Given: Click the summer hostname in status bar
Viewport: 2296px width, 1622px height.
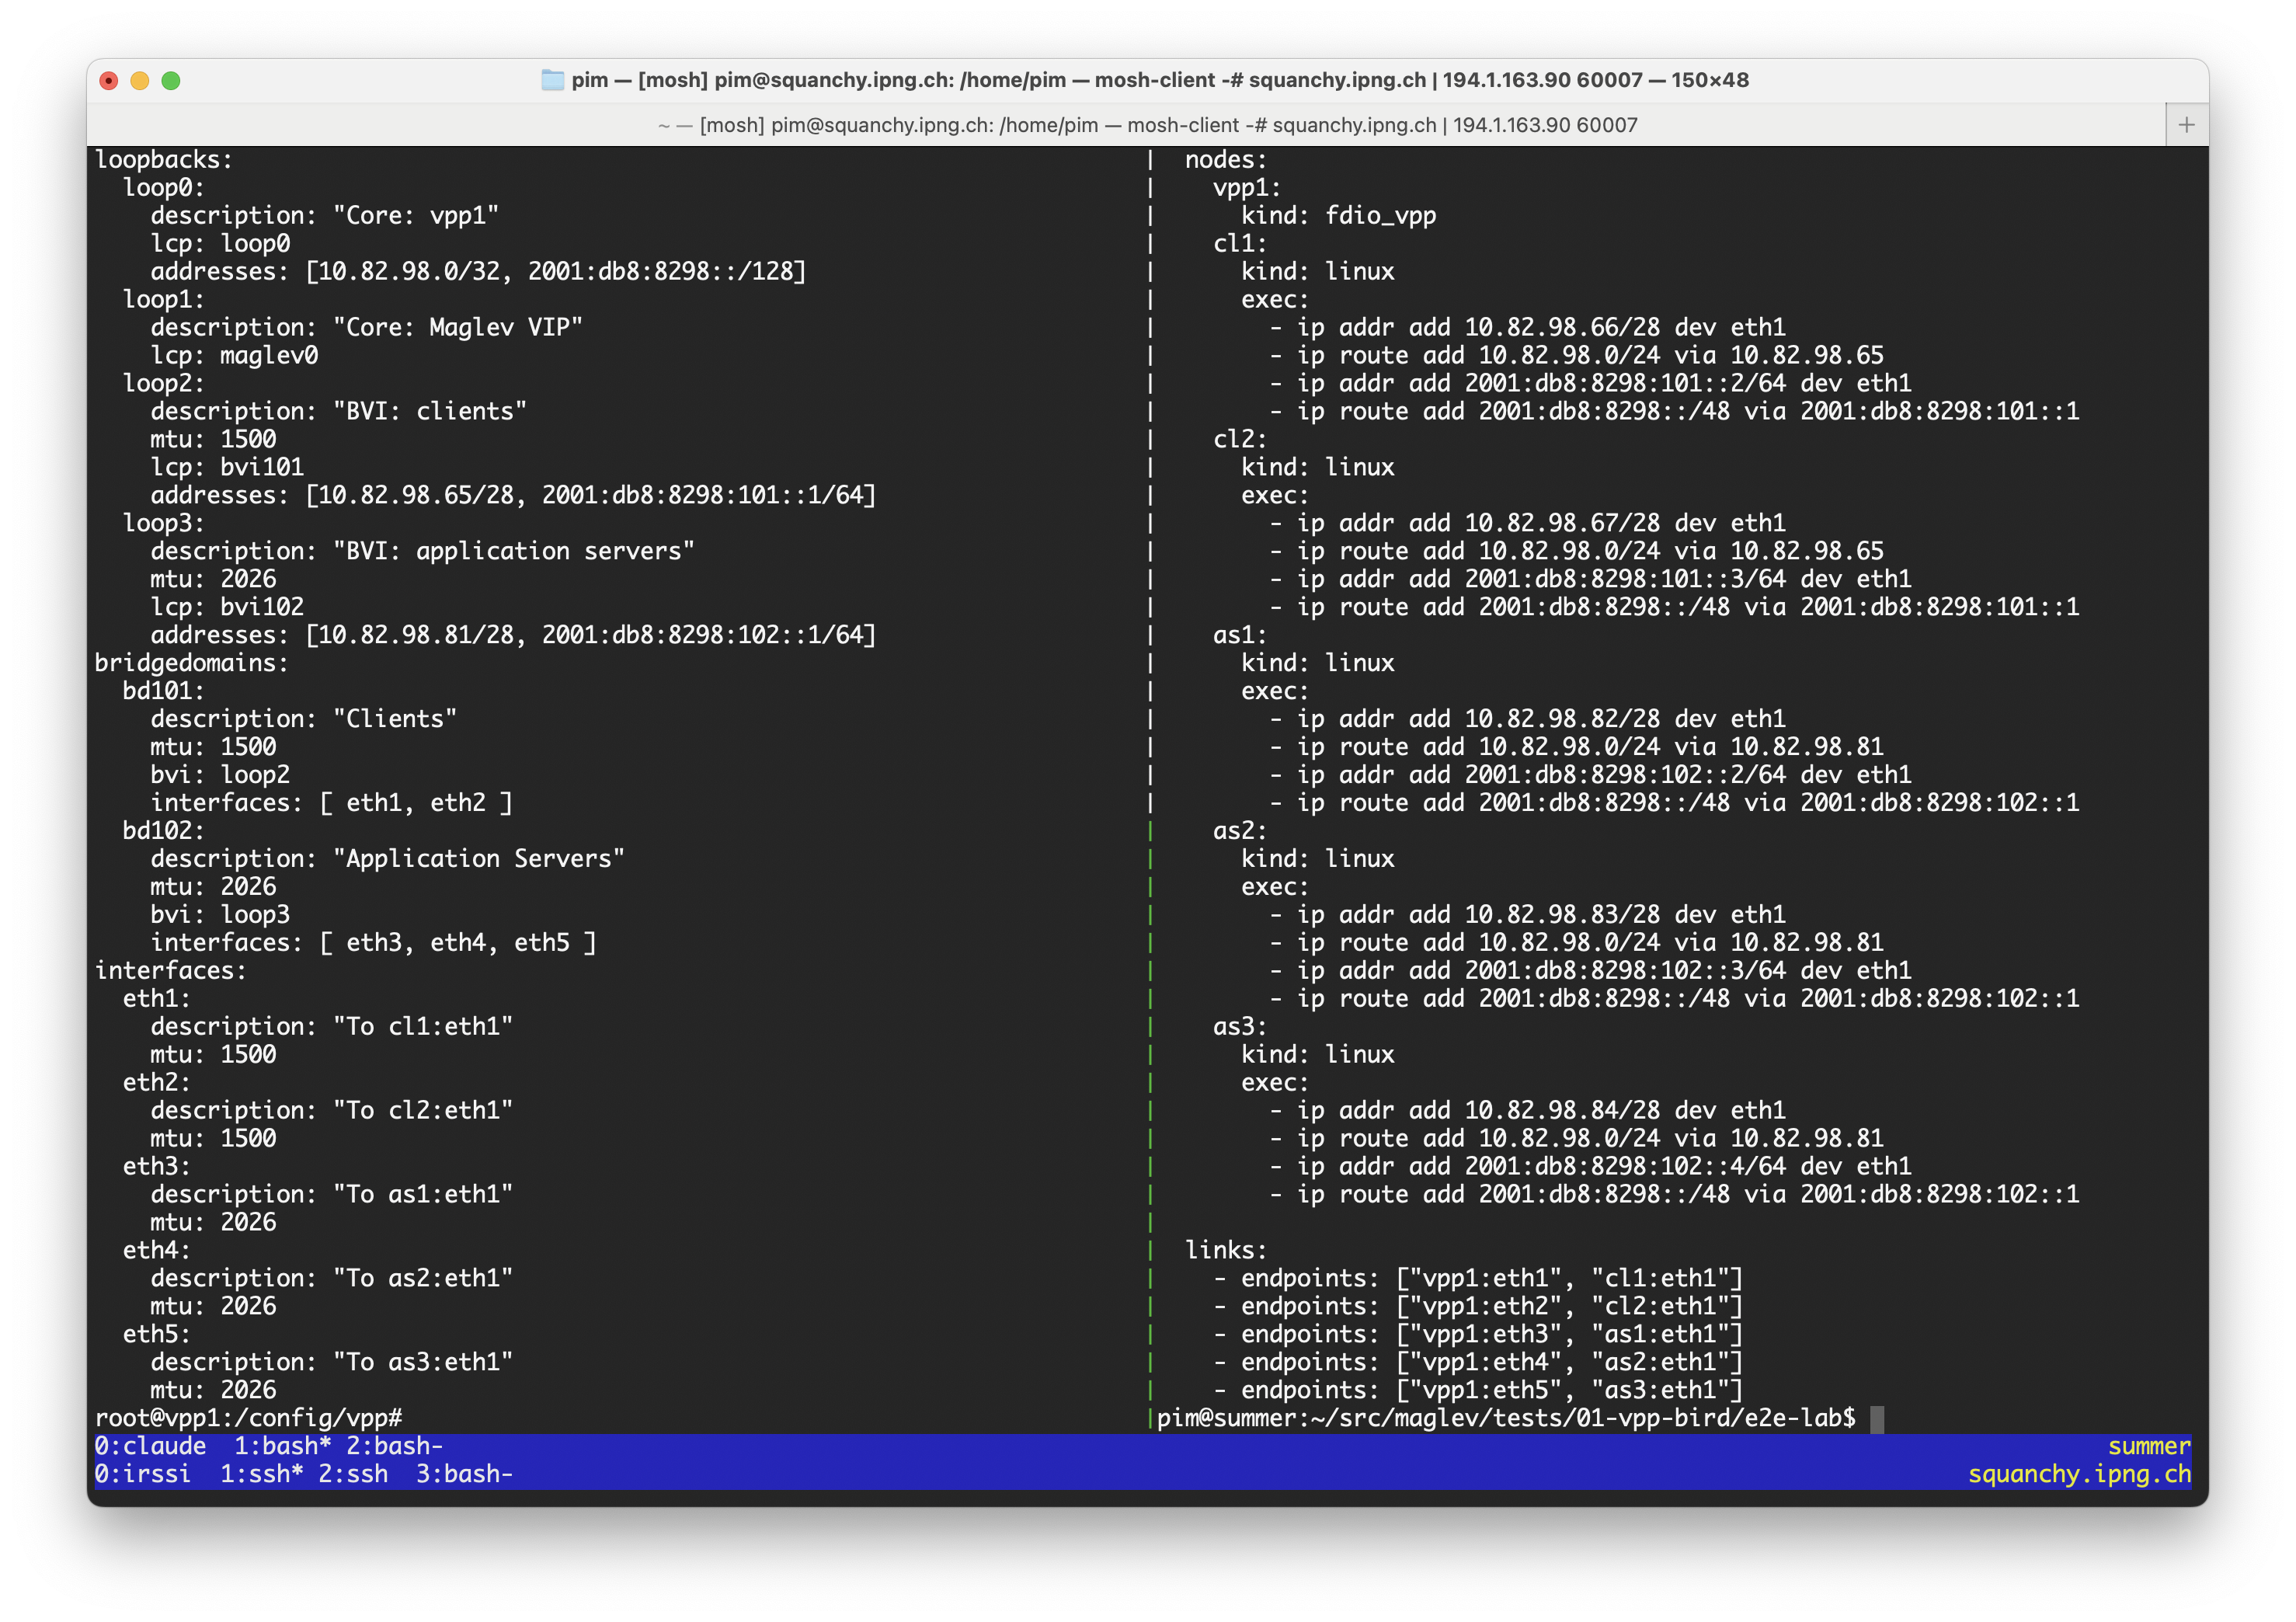Looking at the screenshot, I should tap(2148, 1445).
